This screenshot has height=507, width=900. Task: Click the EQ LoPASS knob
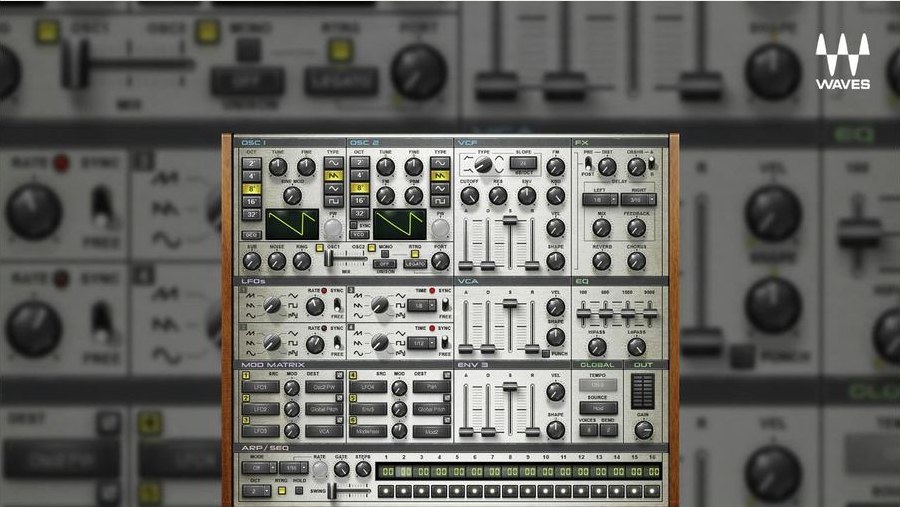[x=636, y=347]
